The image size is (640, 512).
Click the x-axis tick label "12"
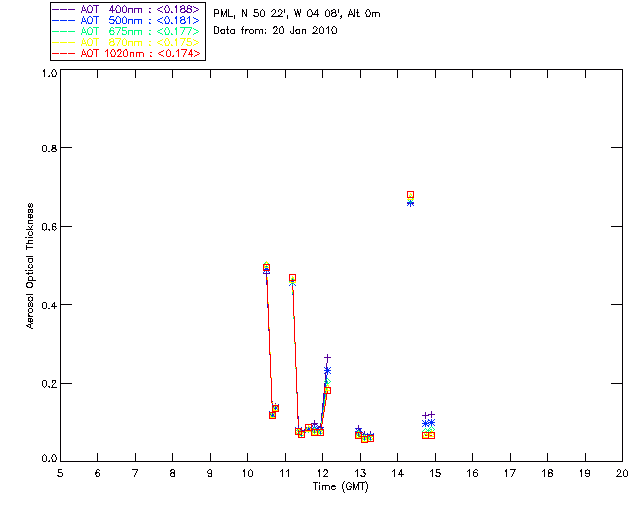tap(322, 473)
